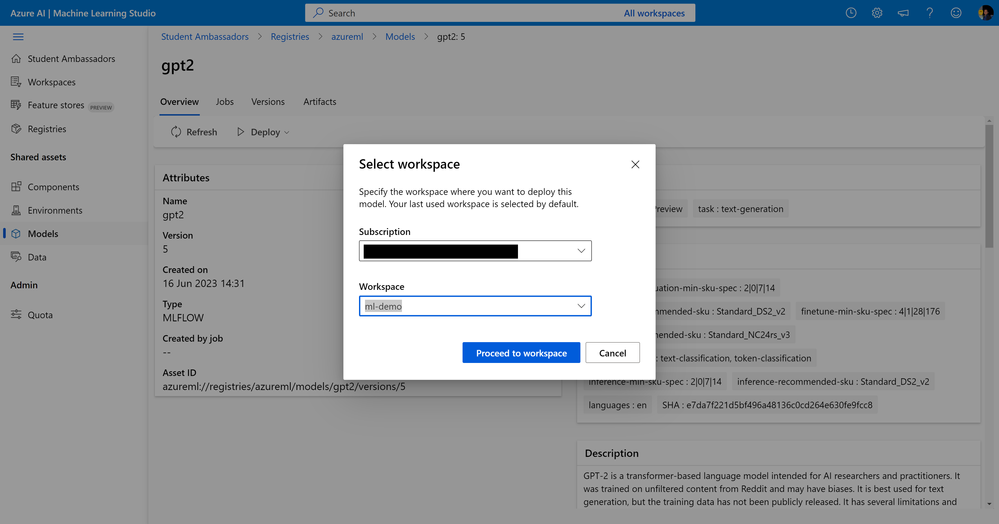
Task: Open azureml breadcrumb link
Action: pos(347,37)
